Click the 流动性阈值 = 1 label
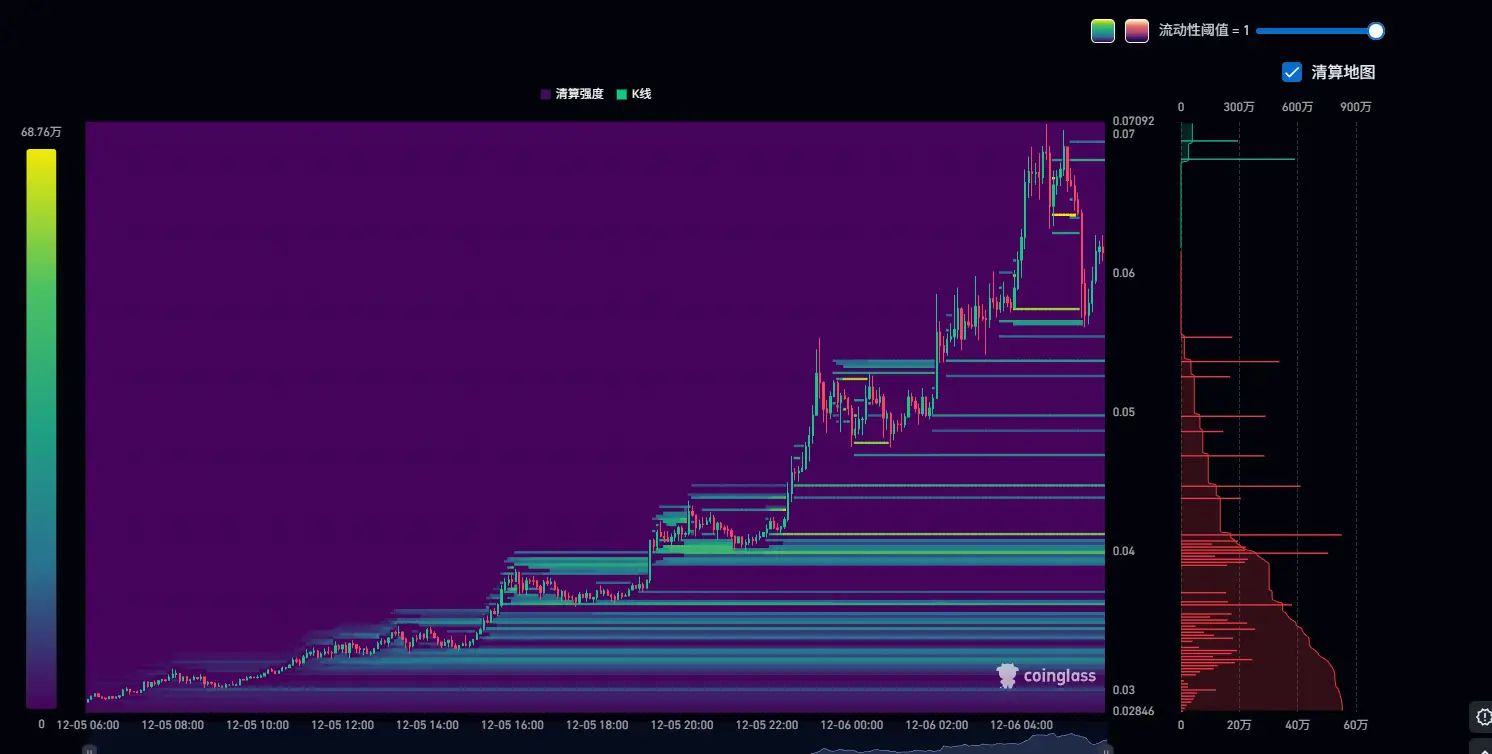The image size is (1492, 754). 1204,31
